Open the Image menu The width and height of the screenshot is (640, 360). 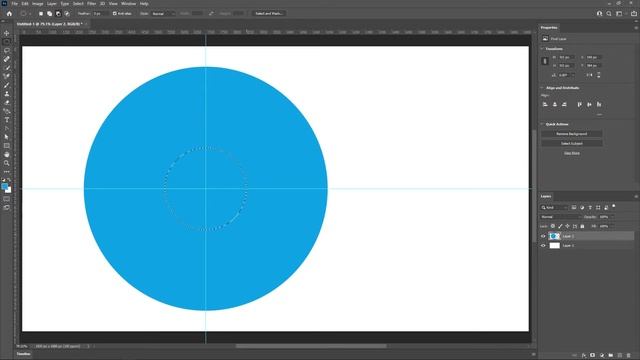pyautogui.click(x=38, y=4)
